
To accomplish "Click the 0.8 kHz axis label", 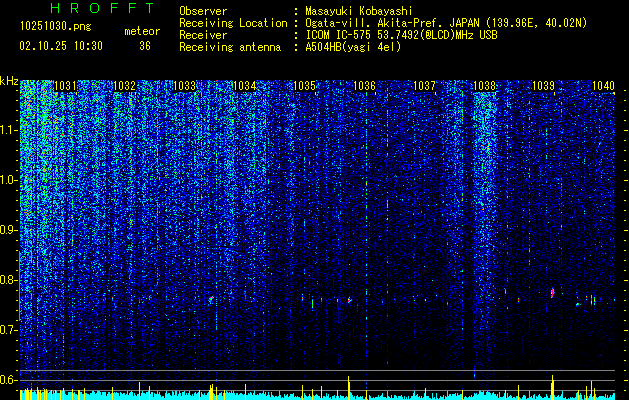I will click(9, 280).
